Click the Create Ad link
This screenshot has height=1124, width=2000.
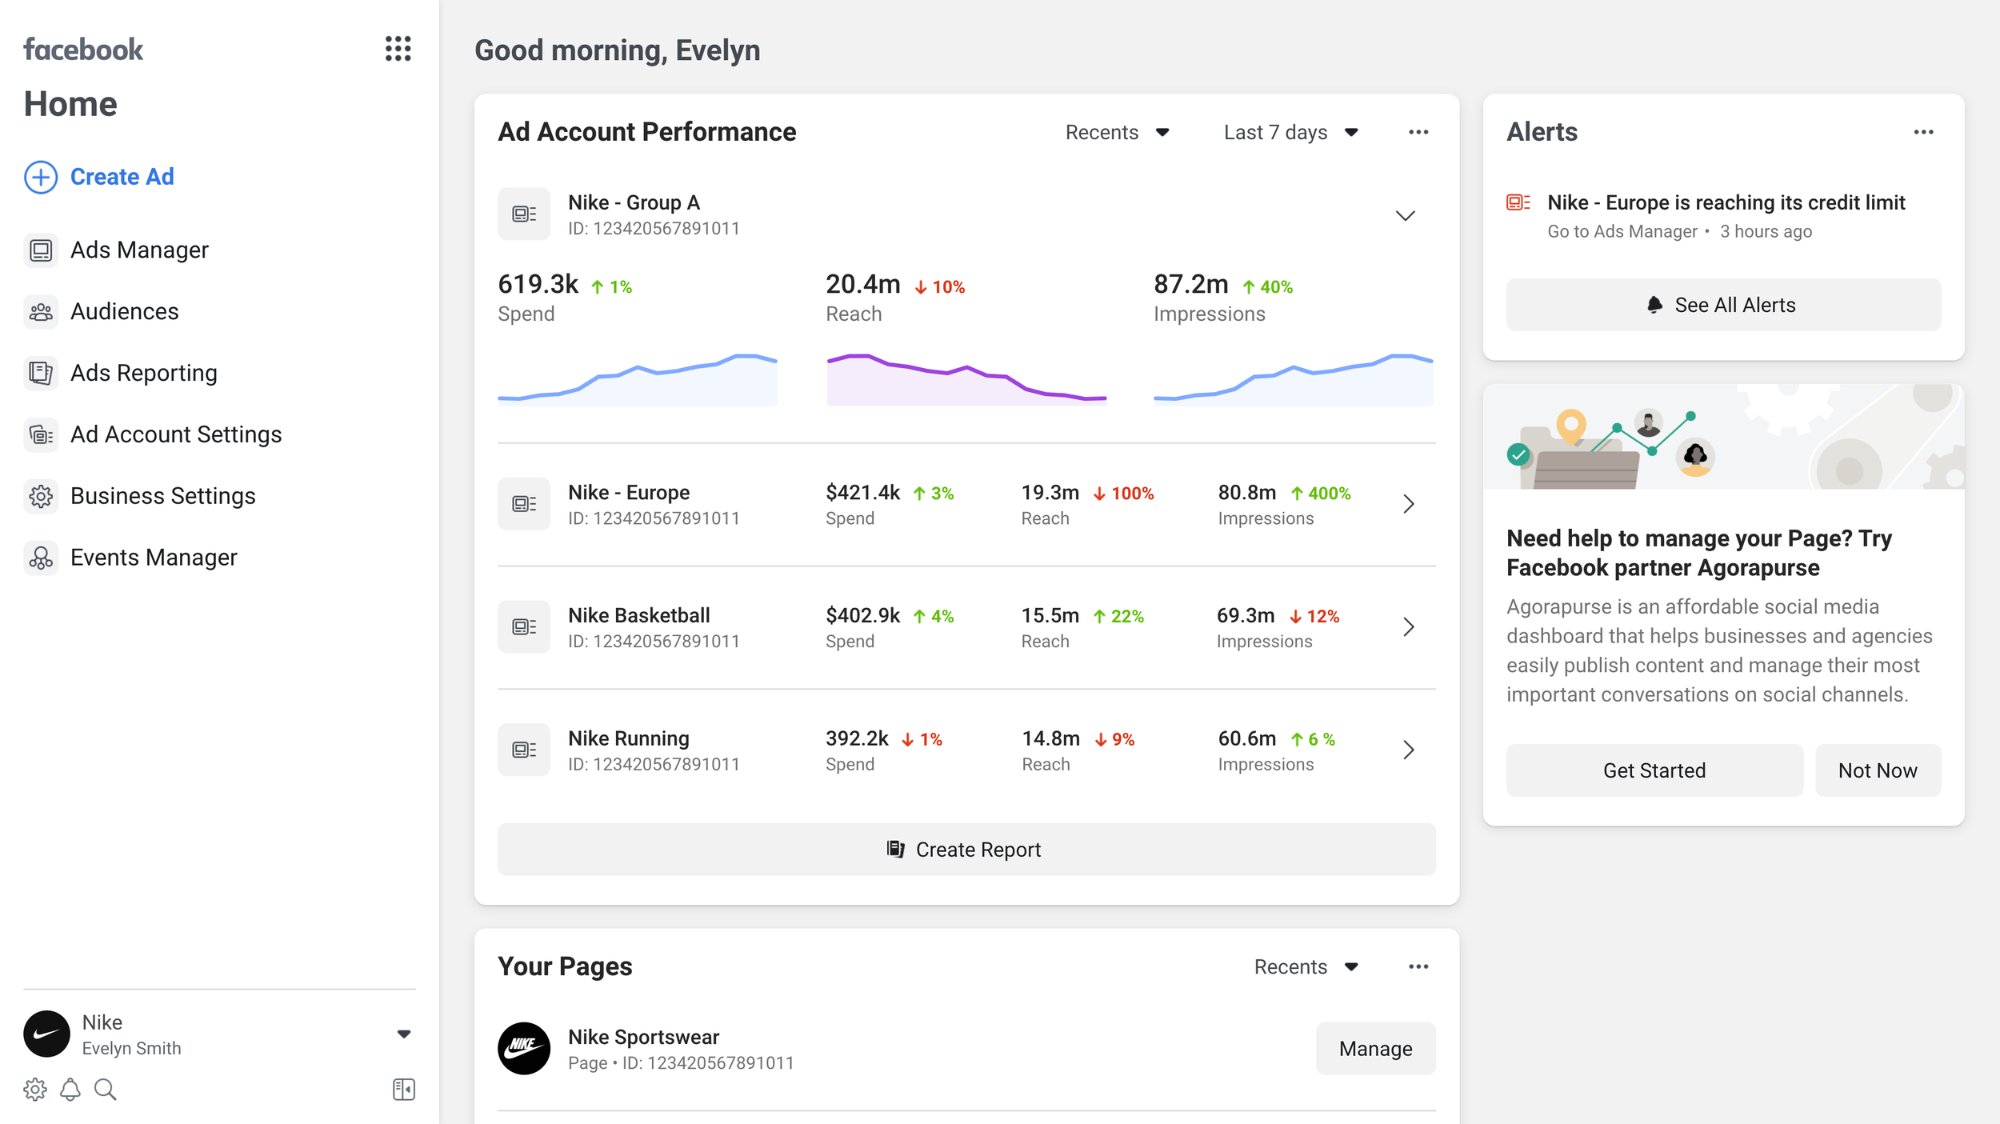click(121, 176)
